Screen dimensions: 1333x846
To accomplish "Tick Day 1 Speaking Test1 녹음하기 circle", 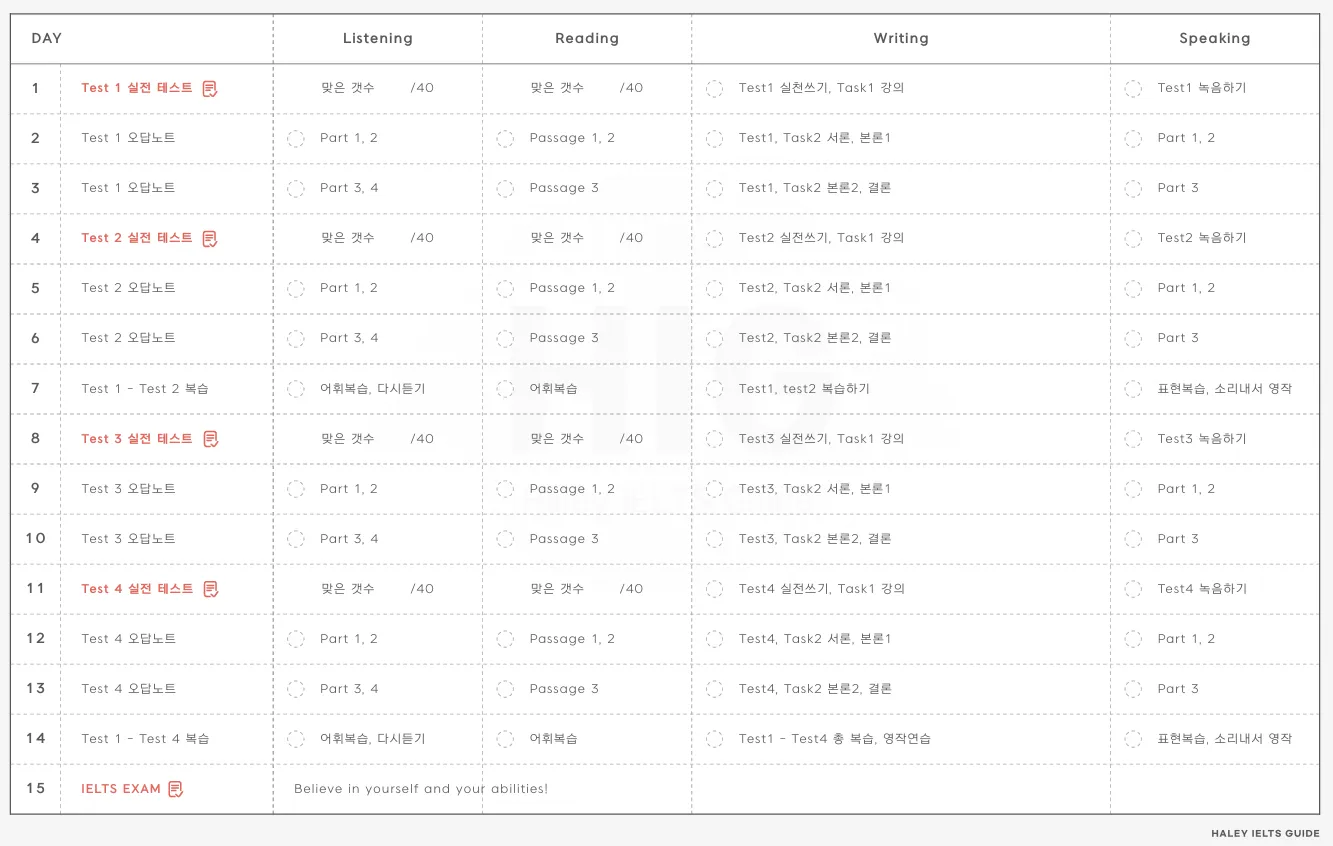I will pos(1133,89).
